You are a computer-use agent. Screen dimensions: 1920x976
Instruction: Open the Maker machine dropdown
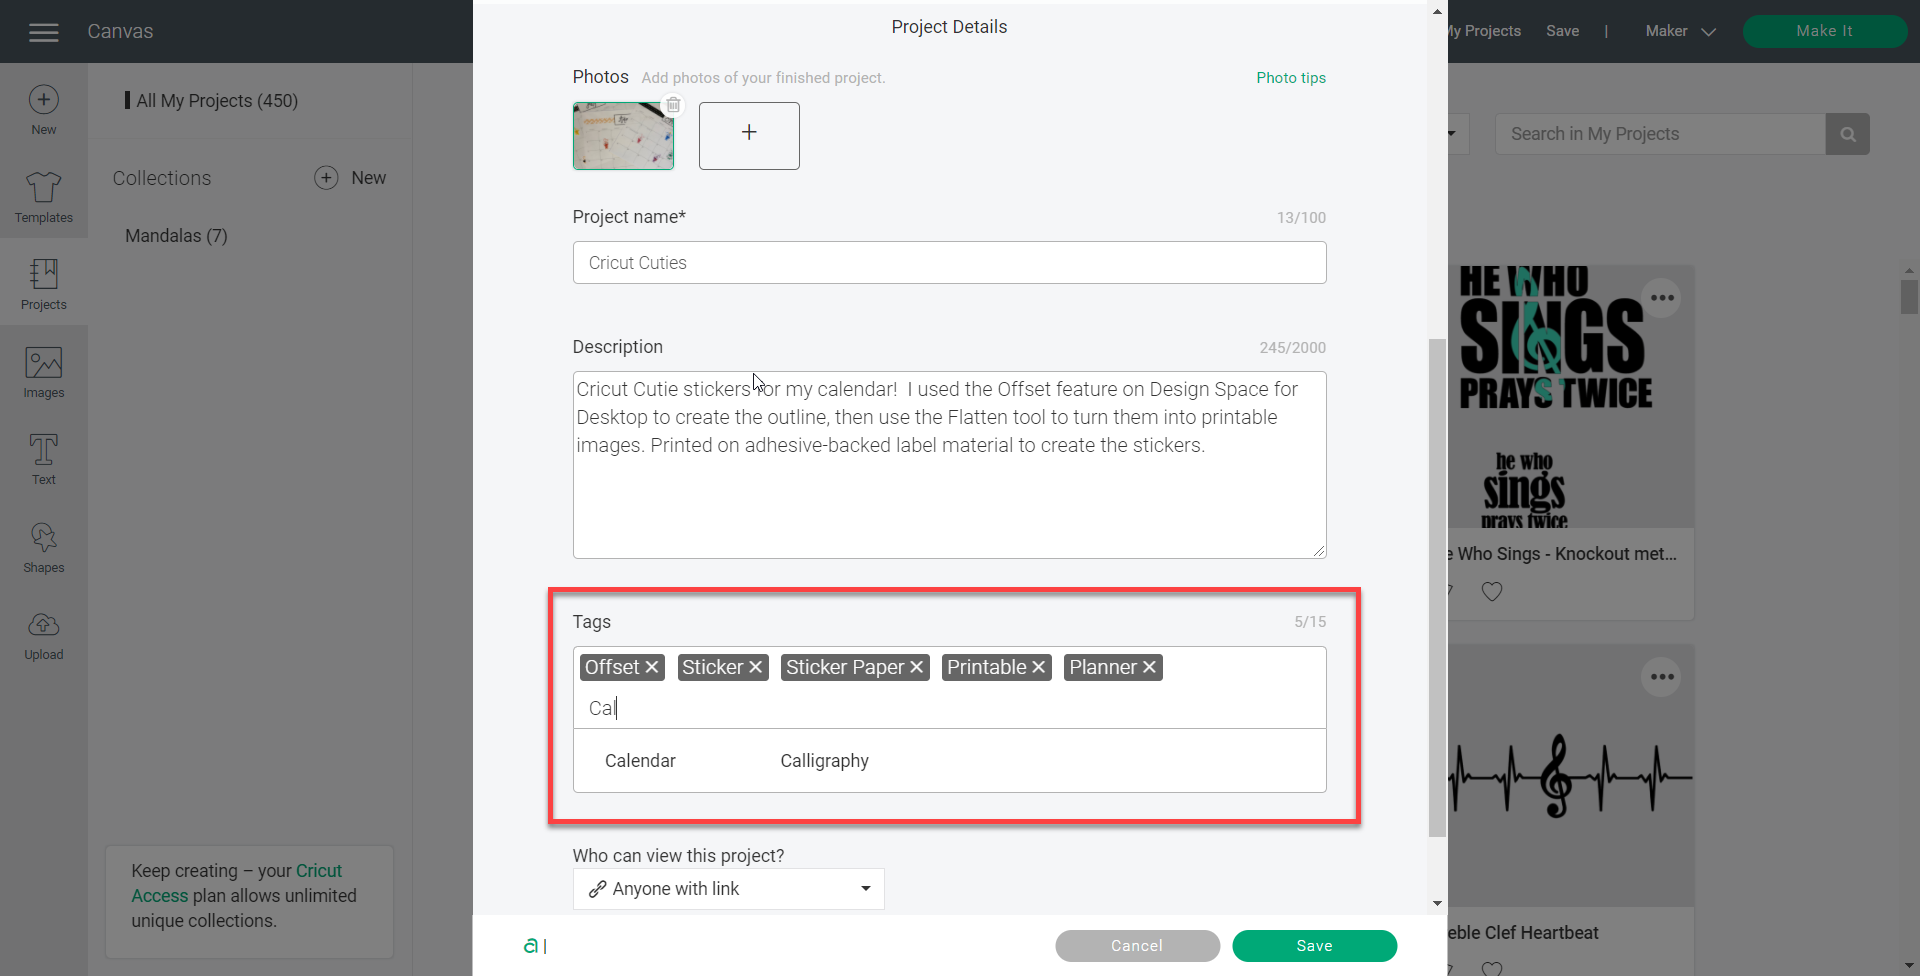[1681, 31]
